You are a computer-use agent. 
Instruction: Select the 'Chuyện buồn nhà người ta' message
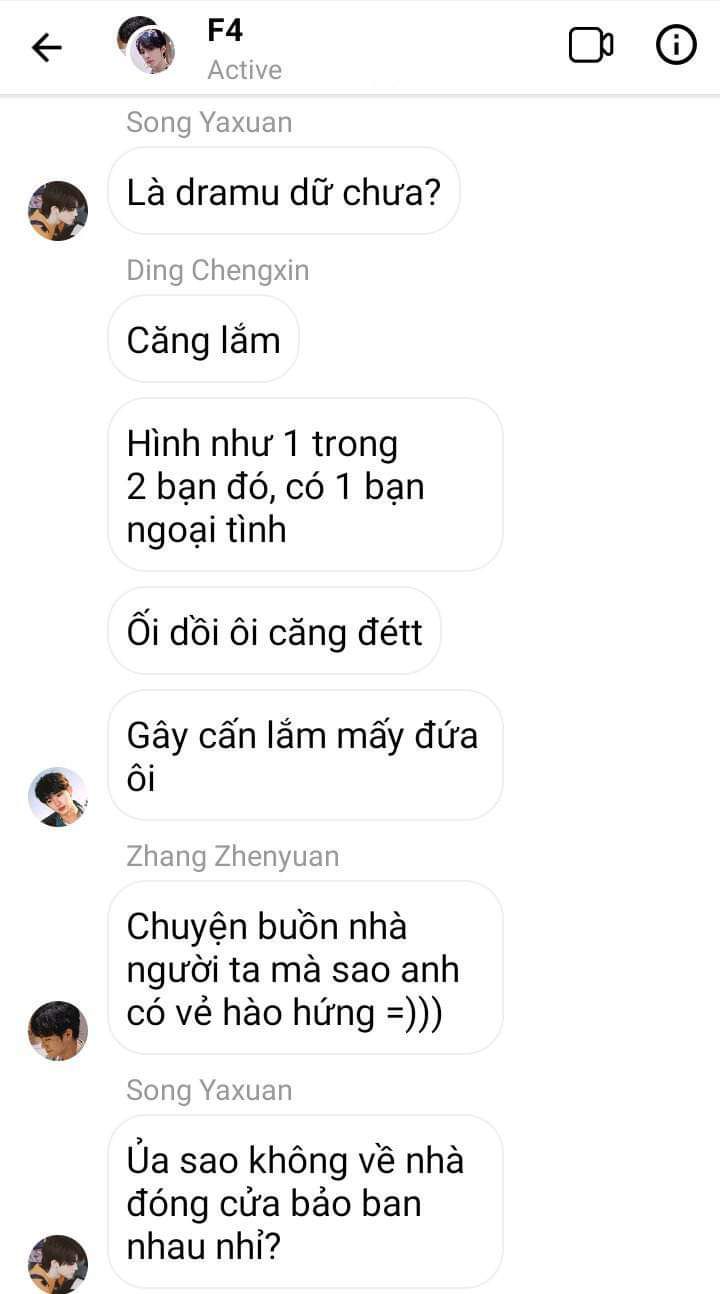pos(305,968)
